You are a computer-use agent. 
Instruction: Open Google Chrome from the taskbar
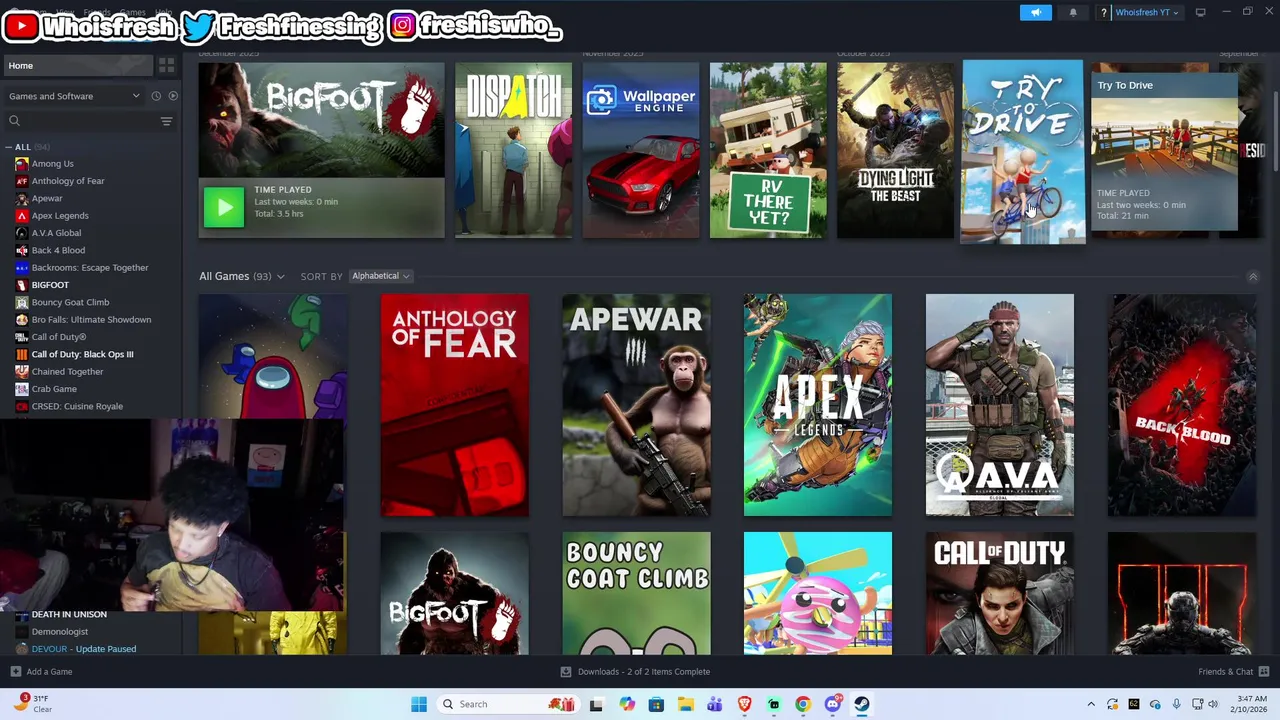point(803,704)
